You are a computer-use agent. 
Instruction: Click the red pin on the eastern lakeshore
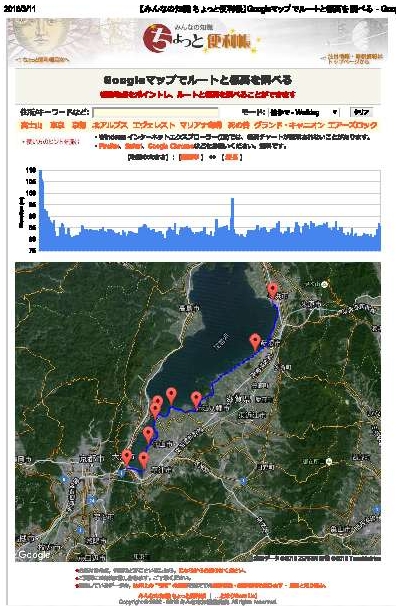(x=255, y=341)
